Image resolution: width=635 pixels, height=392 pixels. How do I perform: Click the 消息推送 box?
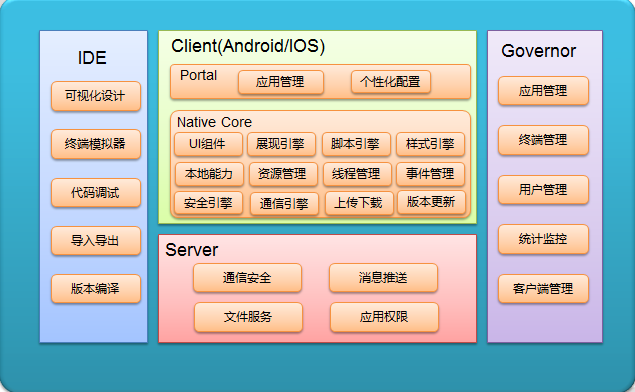point(384,278)
